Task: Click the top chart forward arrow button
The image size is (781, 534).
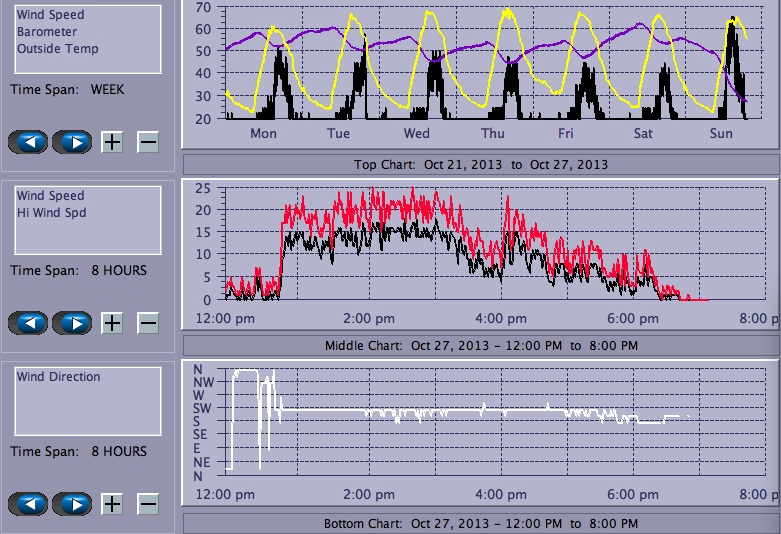Action: 73,141
